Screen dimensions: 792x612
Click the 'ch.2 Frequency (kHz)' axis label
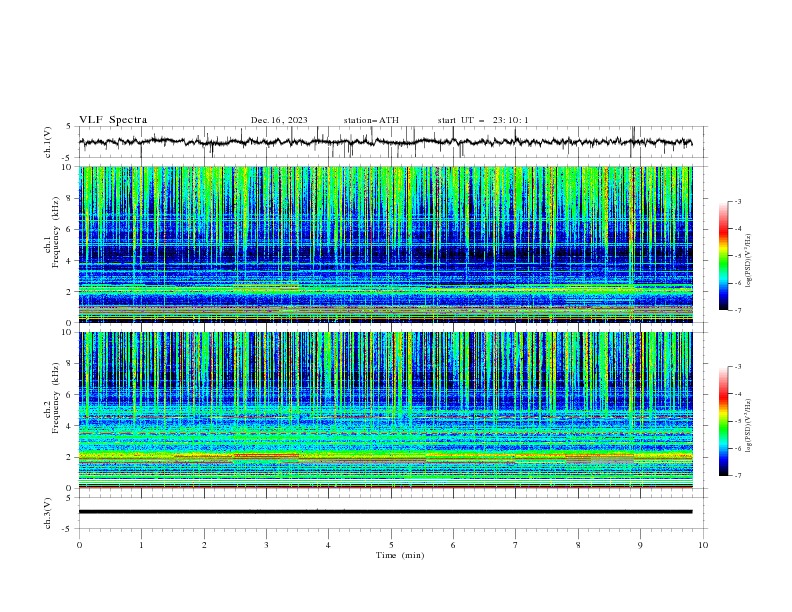pyautogui.click(x=52, y=397)
